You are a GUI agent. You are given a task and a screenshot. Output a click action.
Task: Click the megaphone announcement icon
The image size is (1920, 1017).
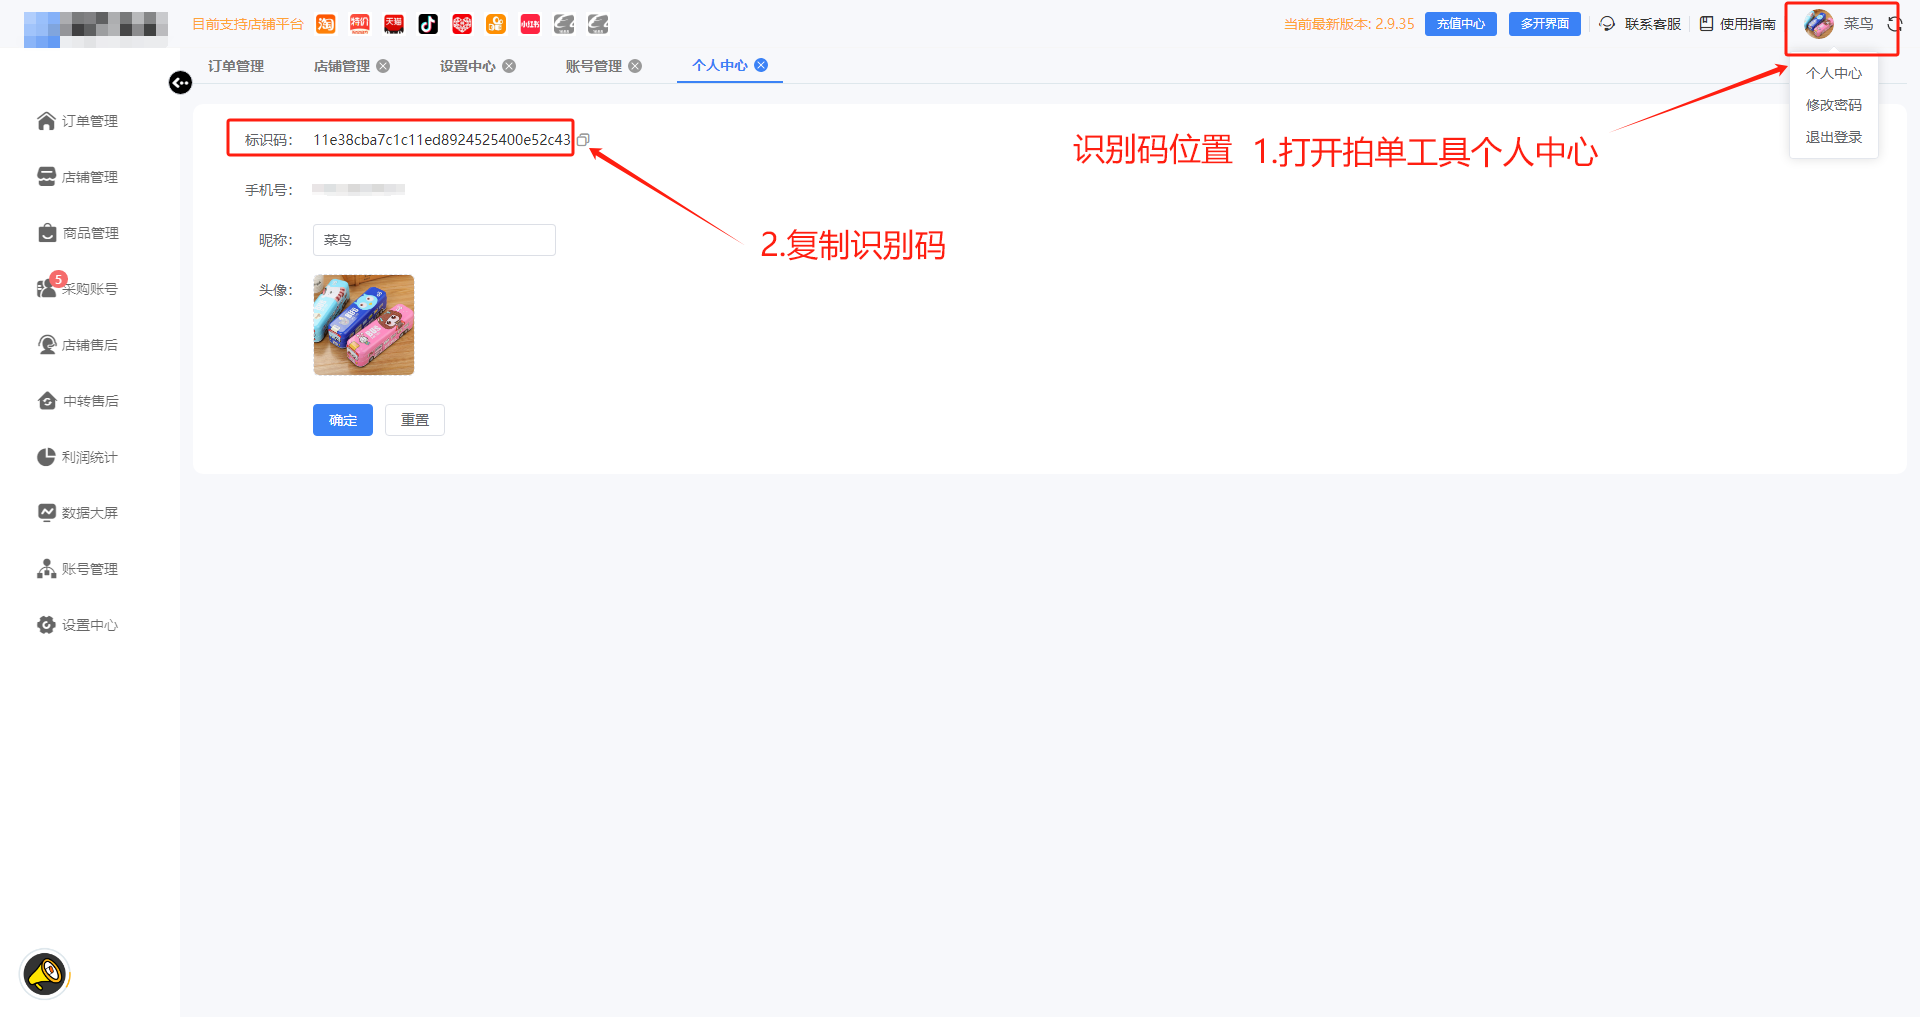click(x=45, y=973)
